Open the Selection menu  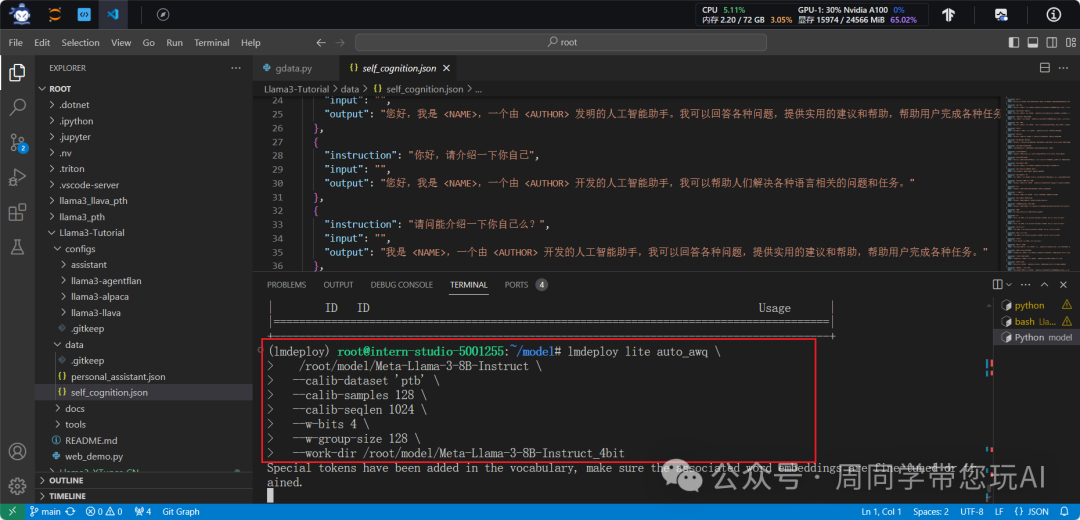tap(81, 43)
